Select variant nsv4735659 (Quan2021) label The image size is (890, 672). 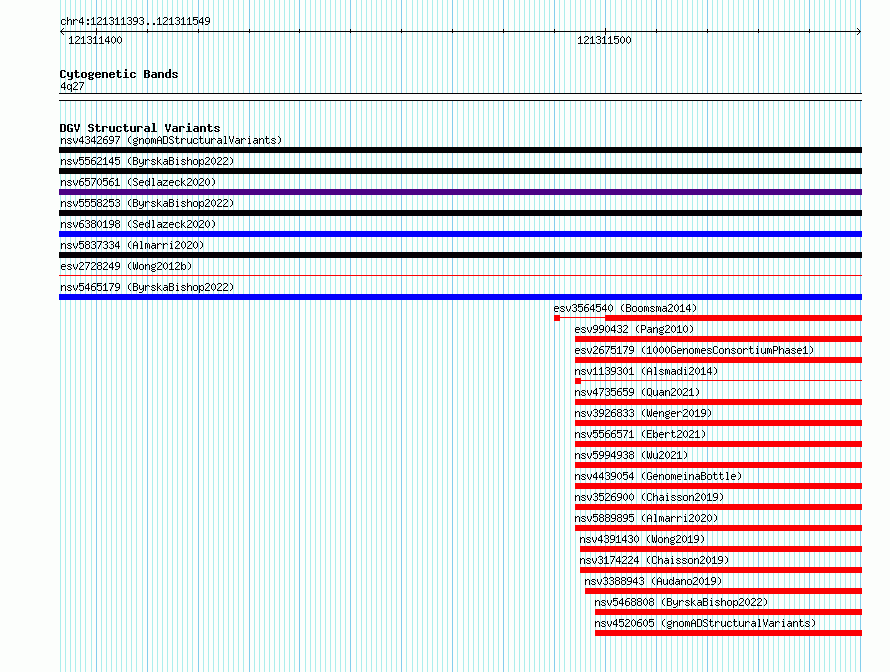(637, 392)
